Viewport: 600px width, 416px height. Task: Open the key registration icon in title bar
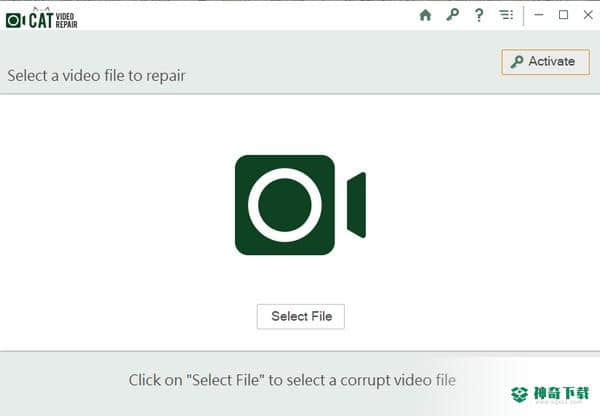452,15
